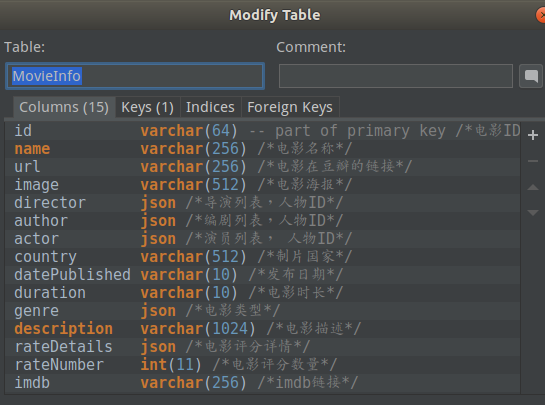Switch to the Columns (15) tab
Screen dimensions: 545x405
[64, 107]
